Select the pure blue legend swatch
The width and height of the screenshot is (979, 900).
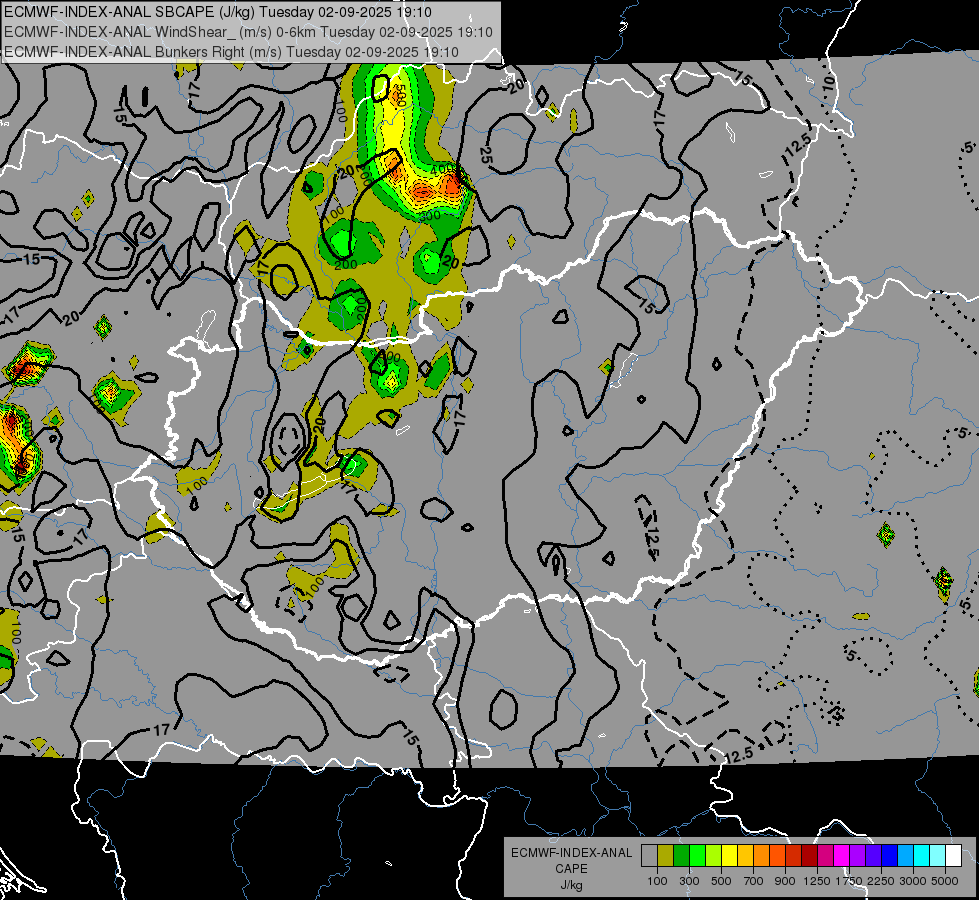click(x=890, y=855)
